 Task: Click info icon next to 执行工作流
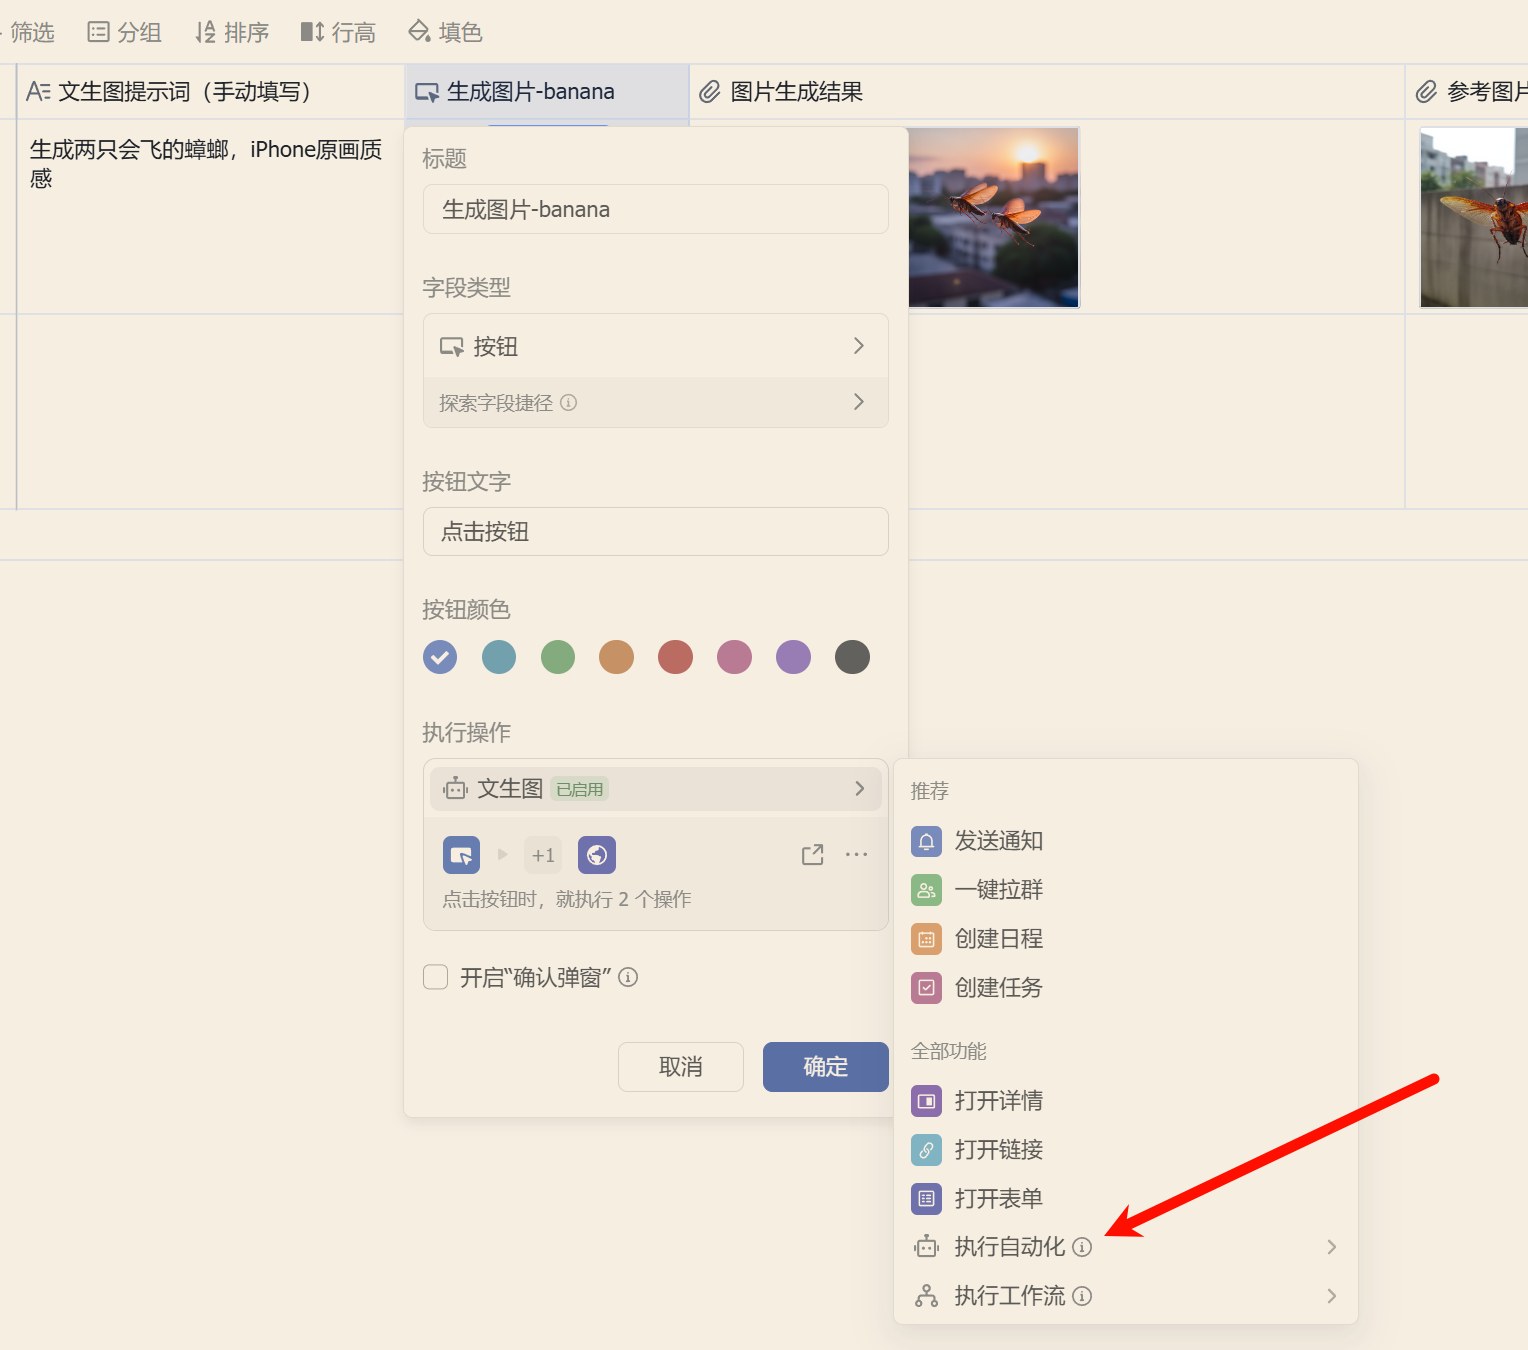(x=1082, y=1296)
